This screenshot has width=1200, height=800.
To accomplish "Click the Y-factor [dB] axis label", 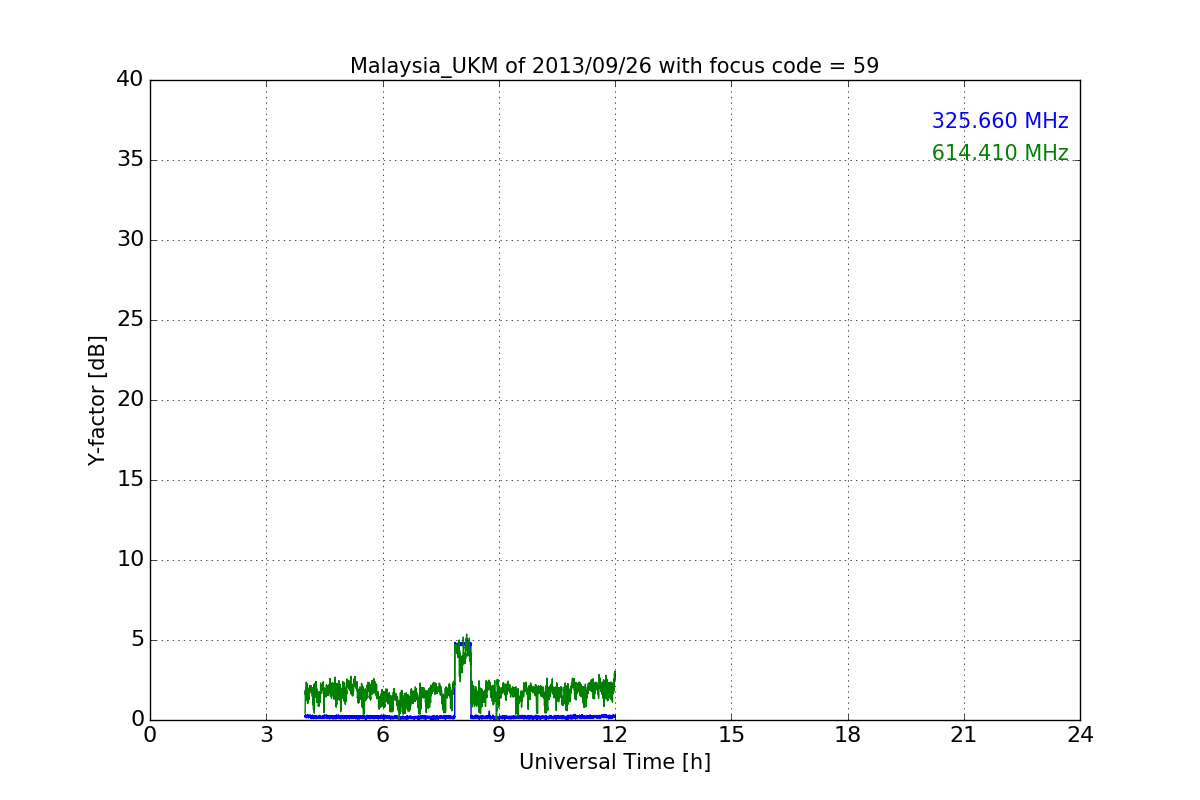I will click(97, 400).
